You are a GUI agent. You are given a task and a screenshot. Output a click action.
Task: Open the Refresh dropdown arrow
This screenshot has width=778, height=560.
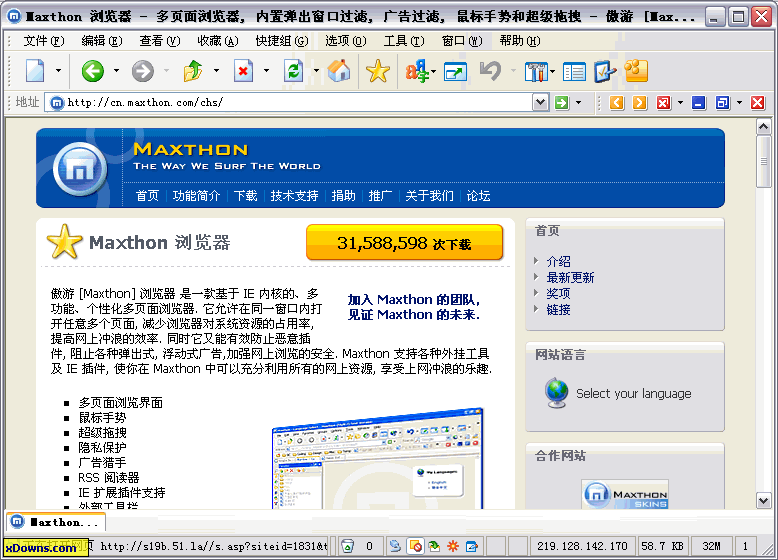316,71
